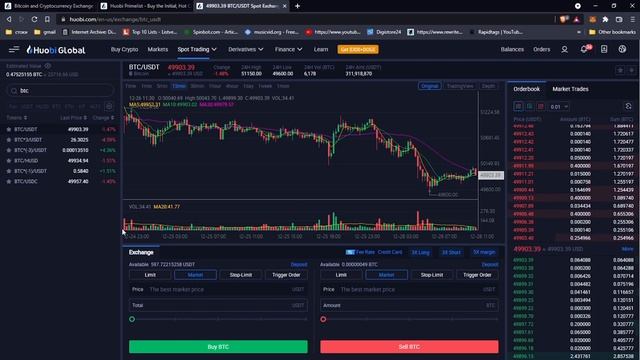Open the notifications bell icon
This screenshot has width=640, height=360.
[584, 49]
